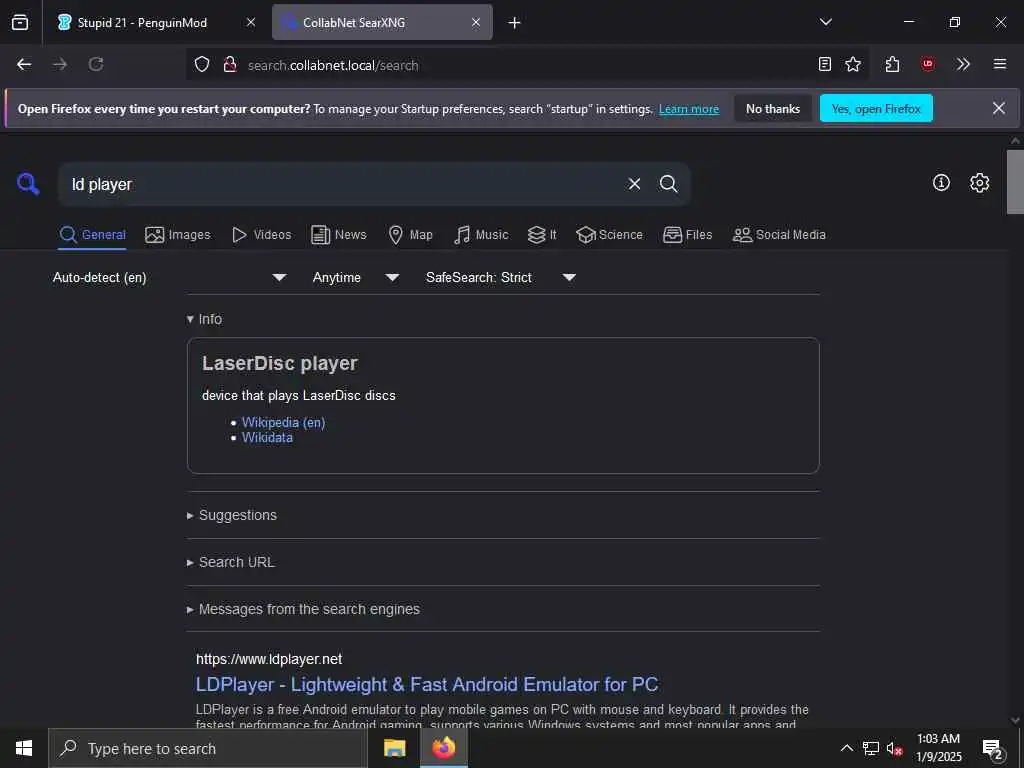Click the https://www.ldplayer.net URL text
The height and width of the screenshot is (768, 1024).
[269, 659]
